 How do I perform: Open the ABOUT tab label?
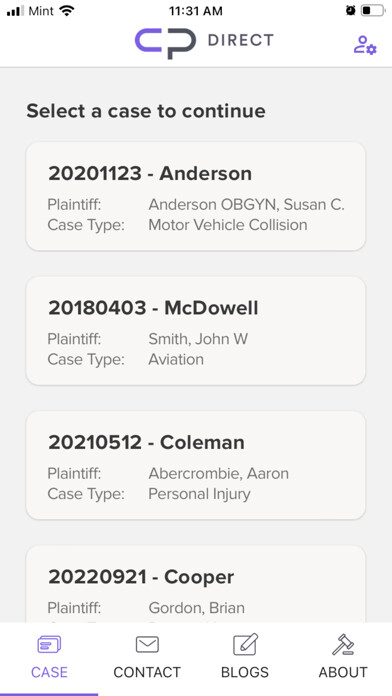[x=343, y=672]
